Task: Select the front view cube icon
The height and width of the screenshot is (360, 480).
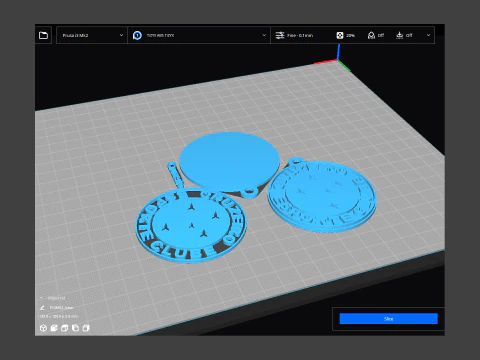Action: (x=54, y=328)
